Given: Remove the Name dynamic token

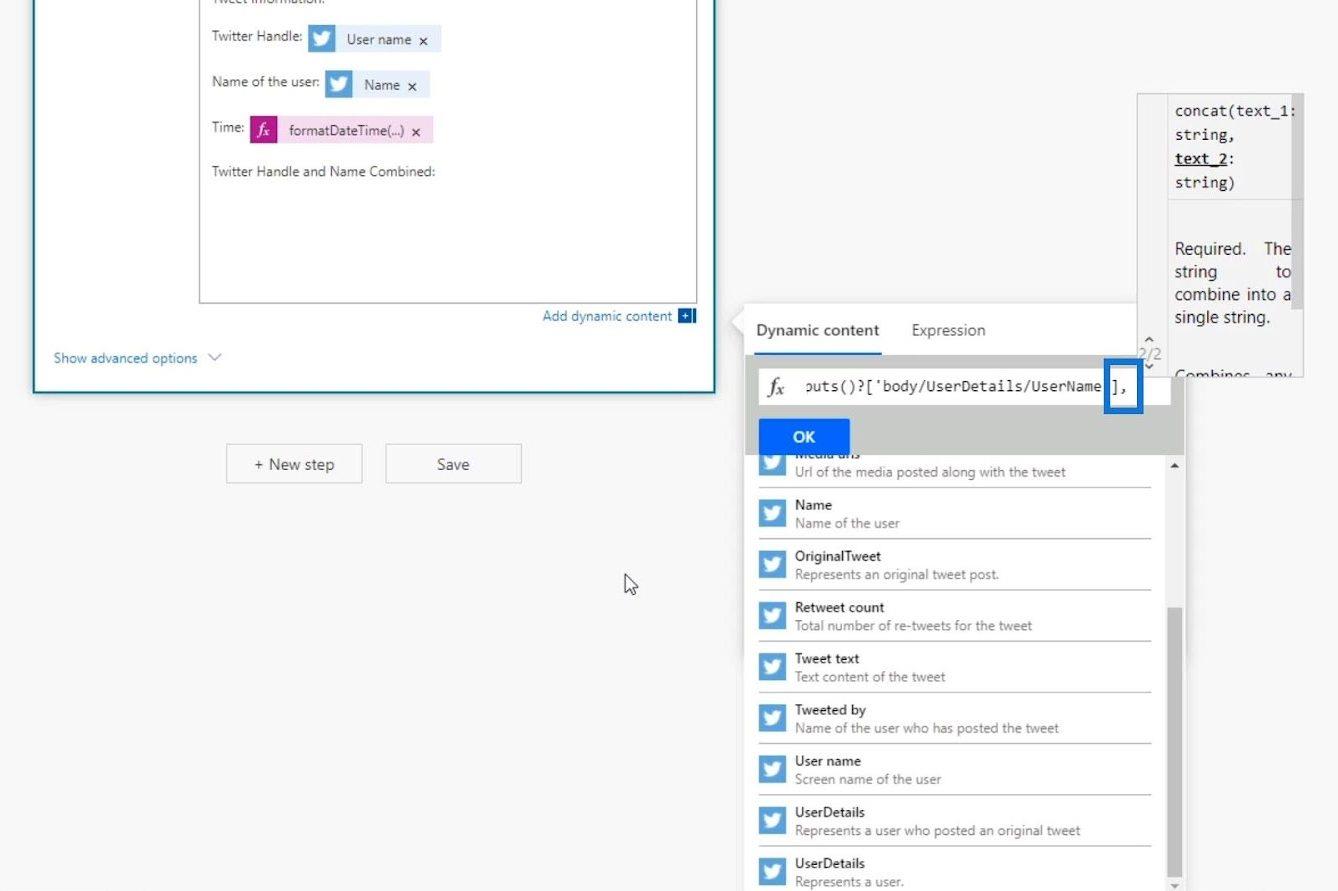Looking at the screenshot, I should click(x=411, y=86).
